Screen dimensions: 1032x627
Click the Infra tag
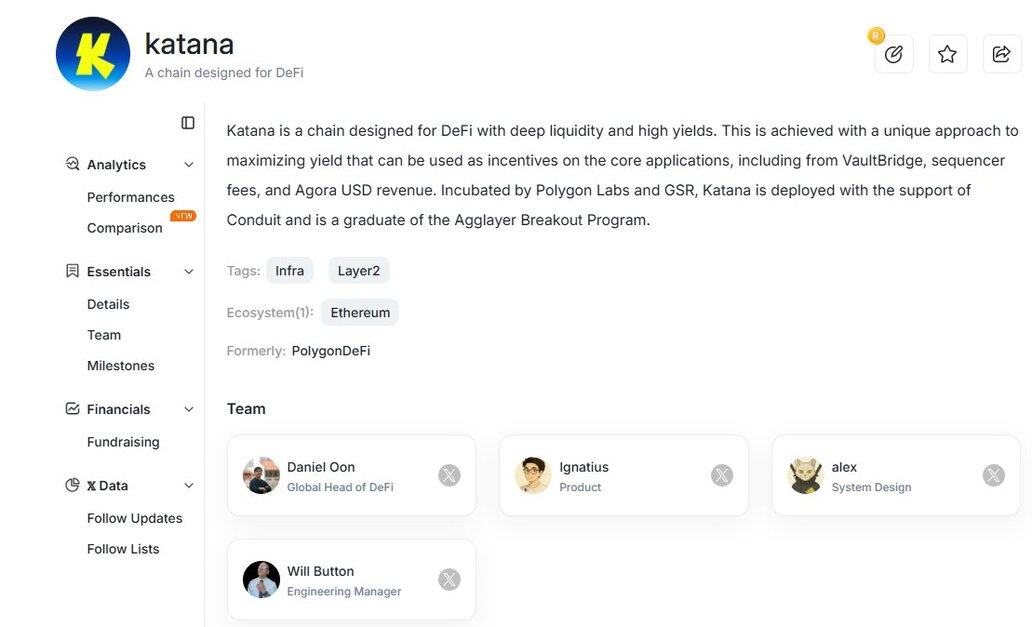click(289, 270)
